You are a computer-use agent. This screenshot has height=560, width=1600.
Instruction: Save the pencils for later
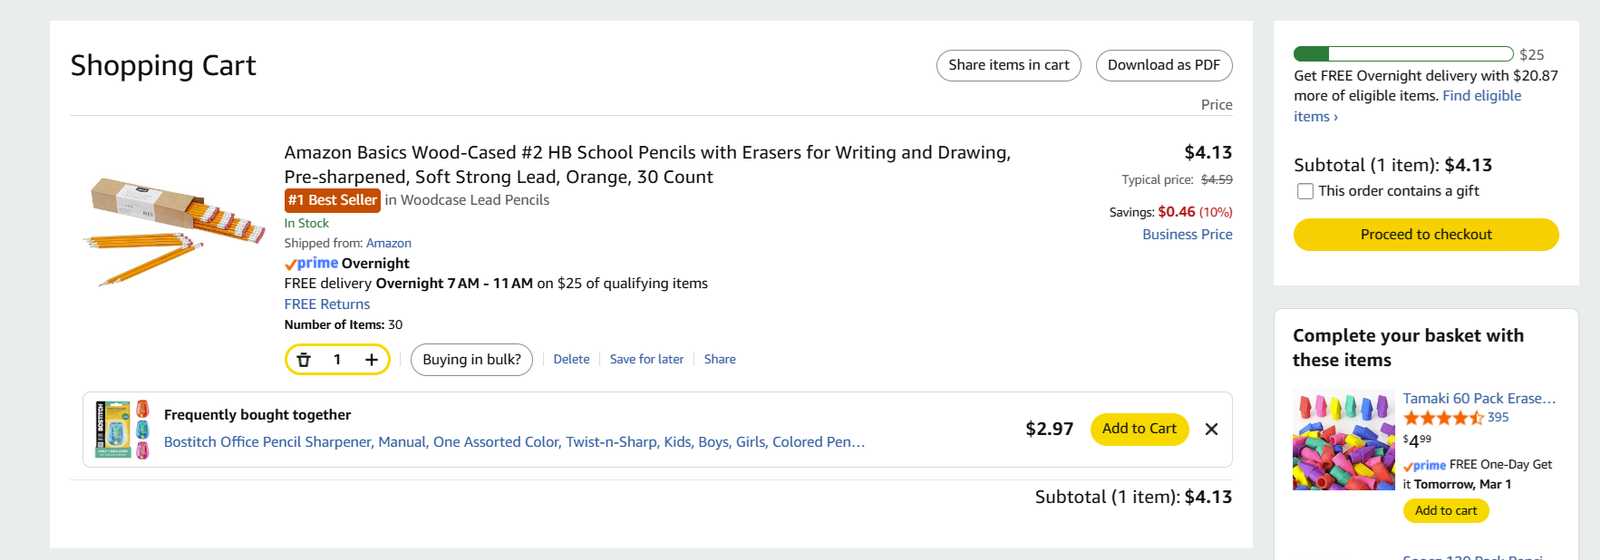click(646, 360)
